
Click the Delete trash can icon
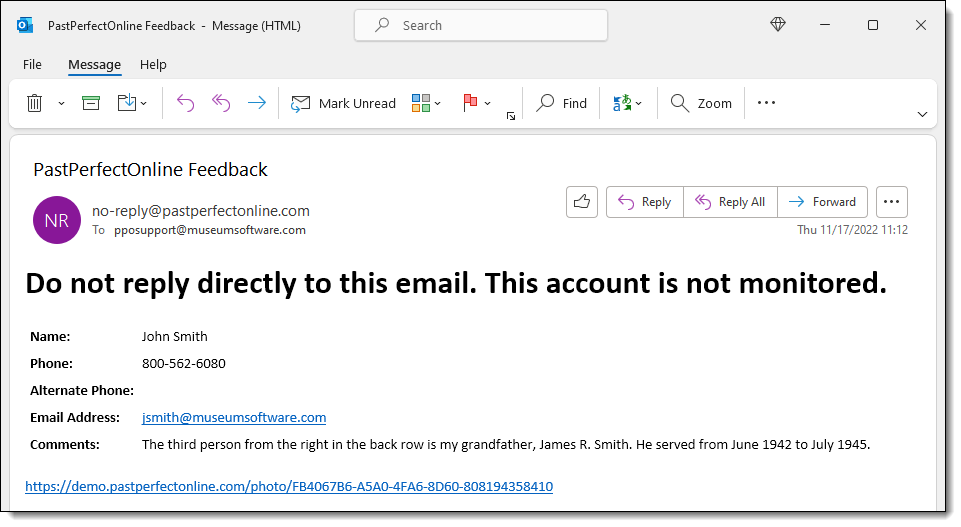(x=34, y=103)
